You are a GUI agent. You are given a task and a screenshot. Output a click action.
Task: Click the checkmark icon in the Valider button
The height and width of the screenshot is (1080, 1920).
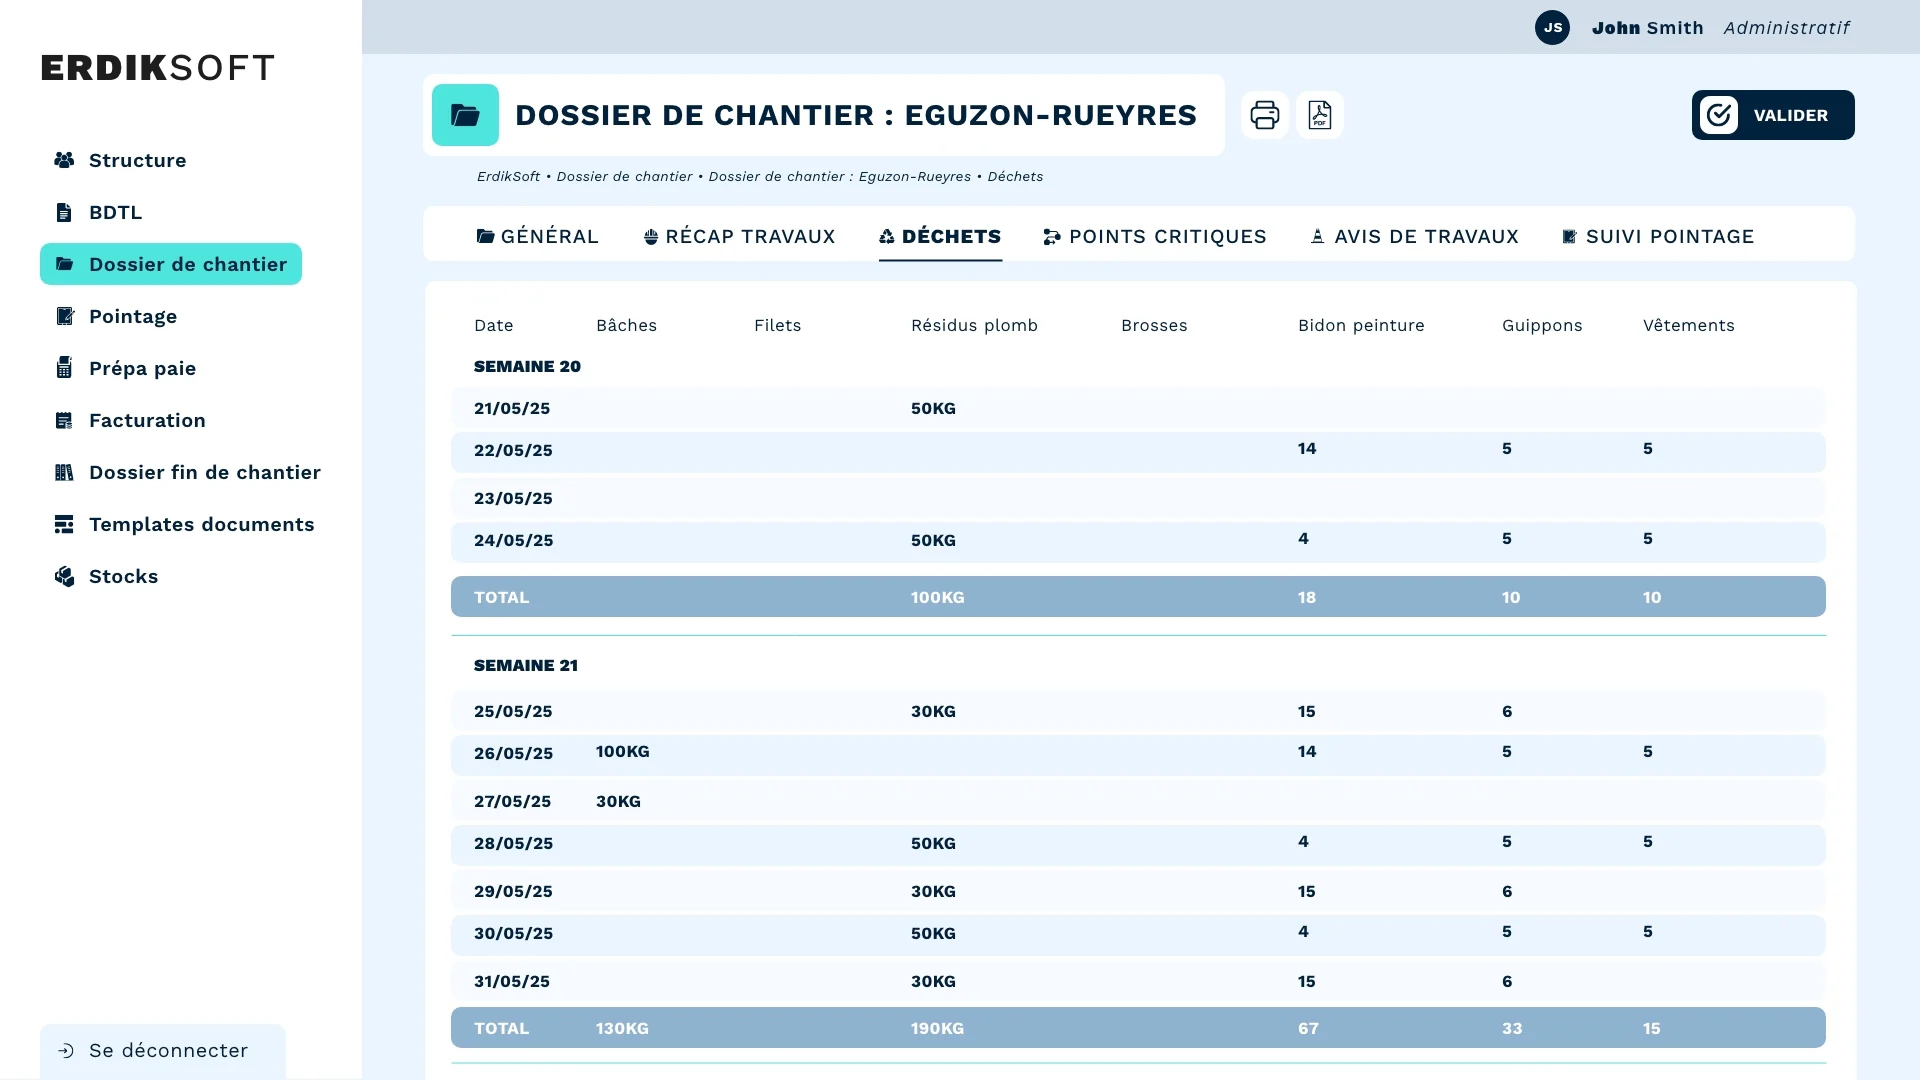1719,115
